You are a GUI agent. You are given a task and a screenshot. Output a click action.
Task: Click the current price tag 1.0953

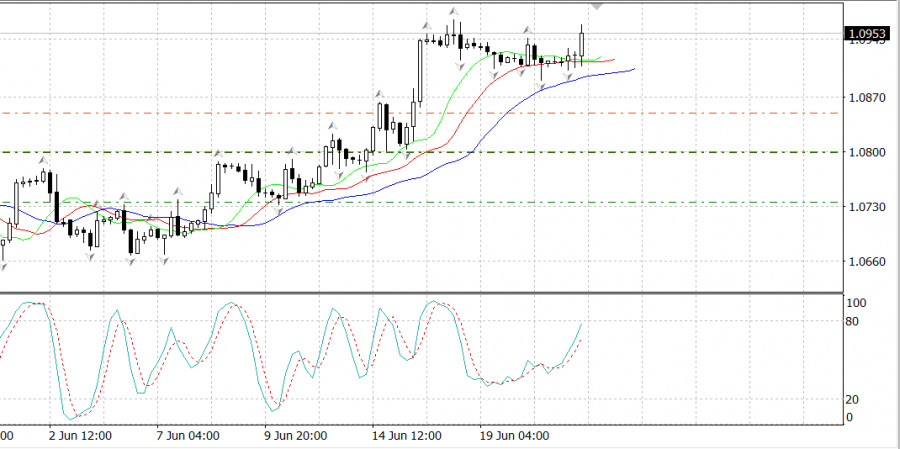tap(868, 33)
